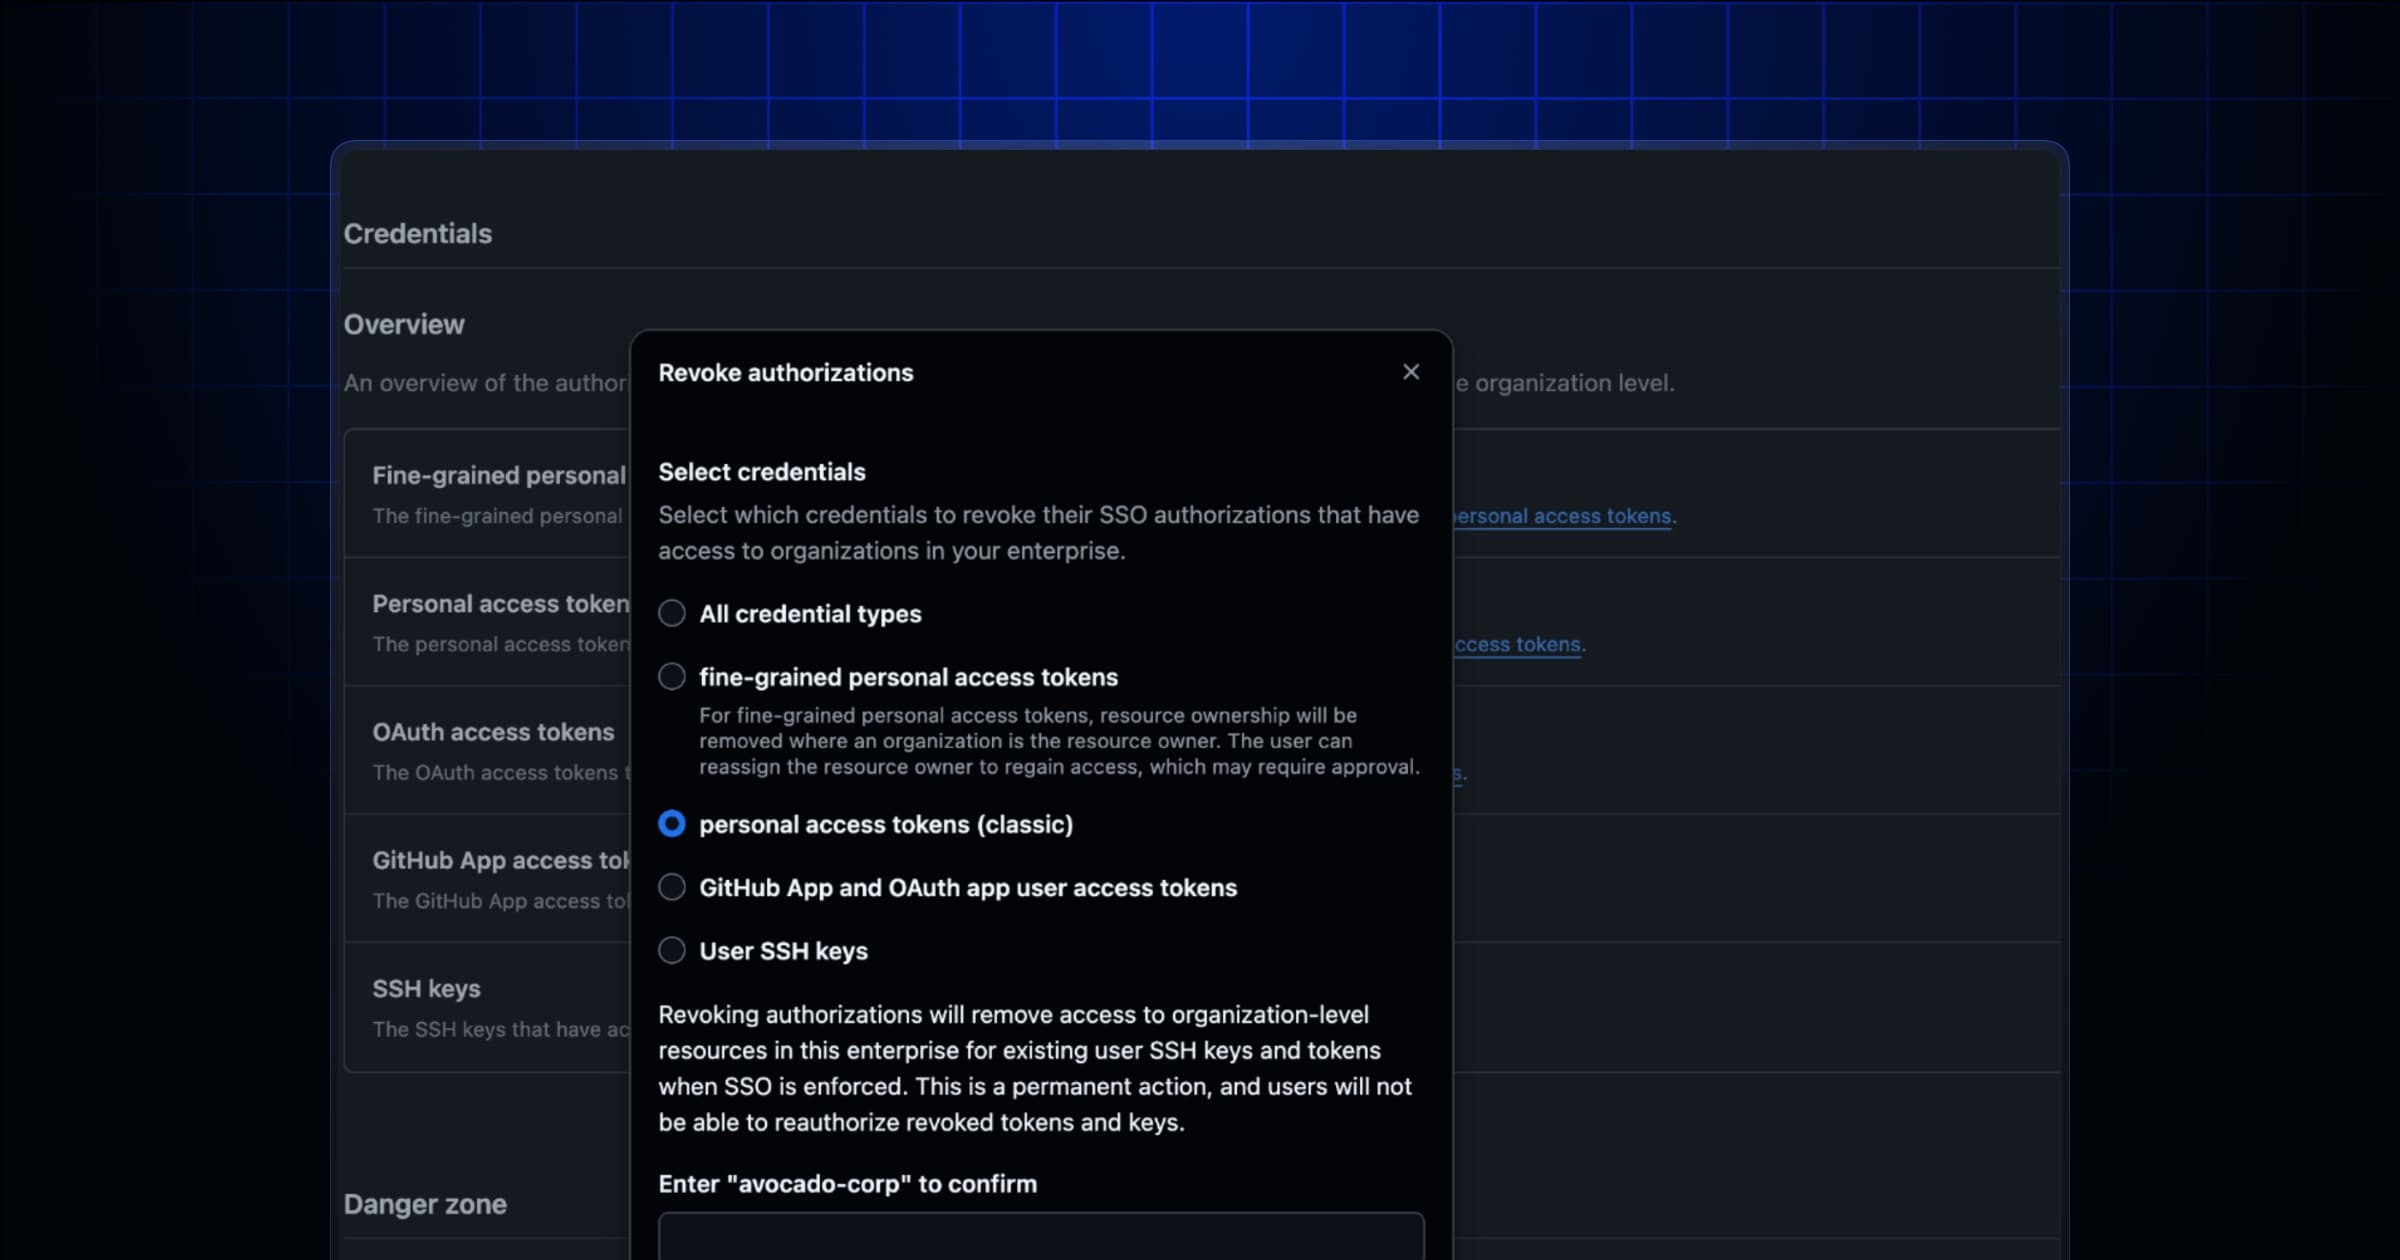Select All credential types radio option

point(672,613)
